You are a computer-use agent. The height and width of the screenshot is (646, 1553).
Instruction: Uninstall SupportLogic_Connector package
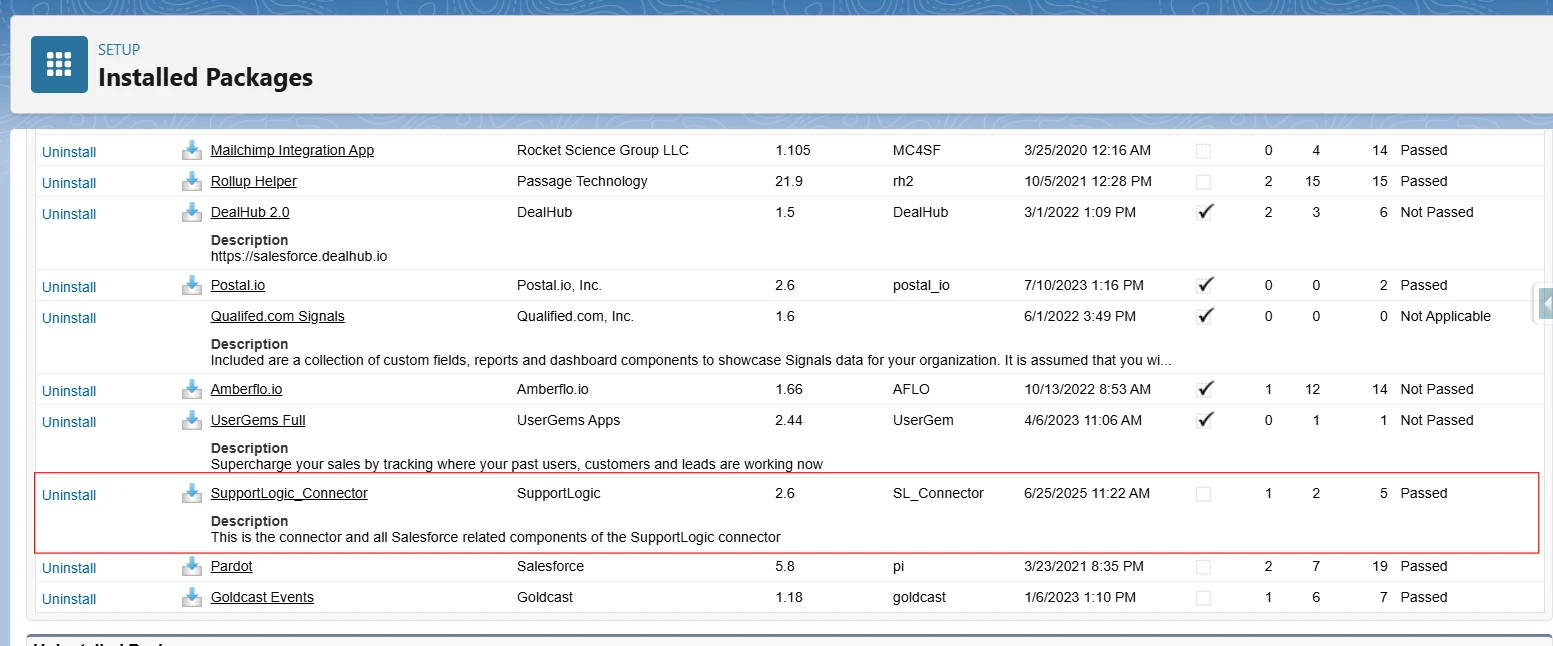[x=69, y=495]
